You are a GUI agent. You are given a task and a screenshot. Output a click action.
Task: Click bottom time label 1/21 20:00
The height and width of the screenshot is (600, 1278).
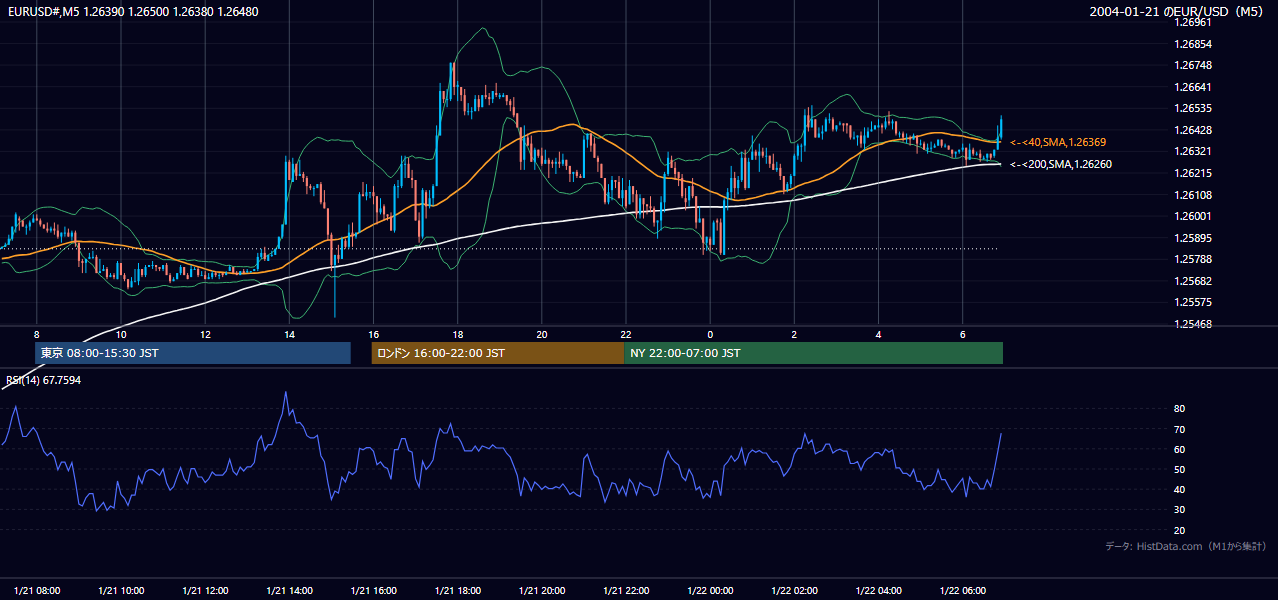pos(542,589)
